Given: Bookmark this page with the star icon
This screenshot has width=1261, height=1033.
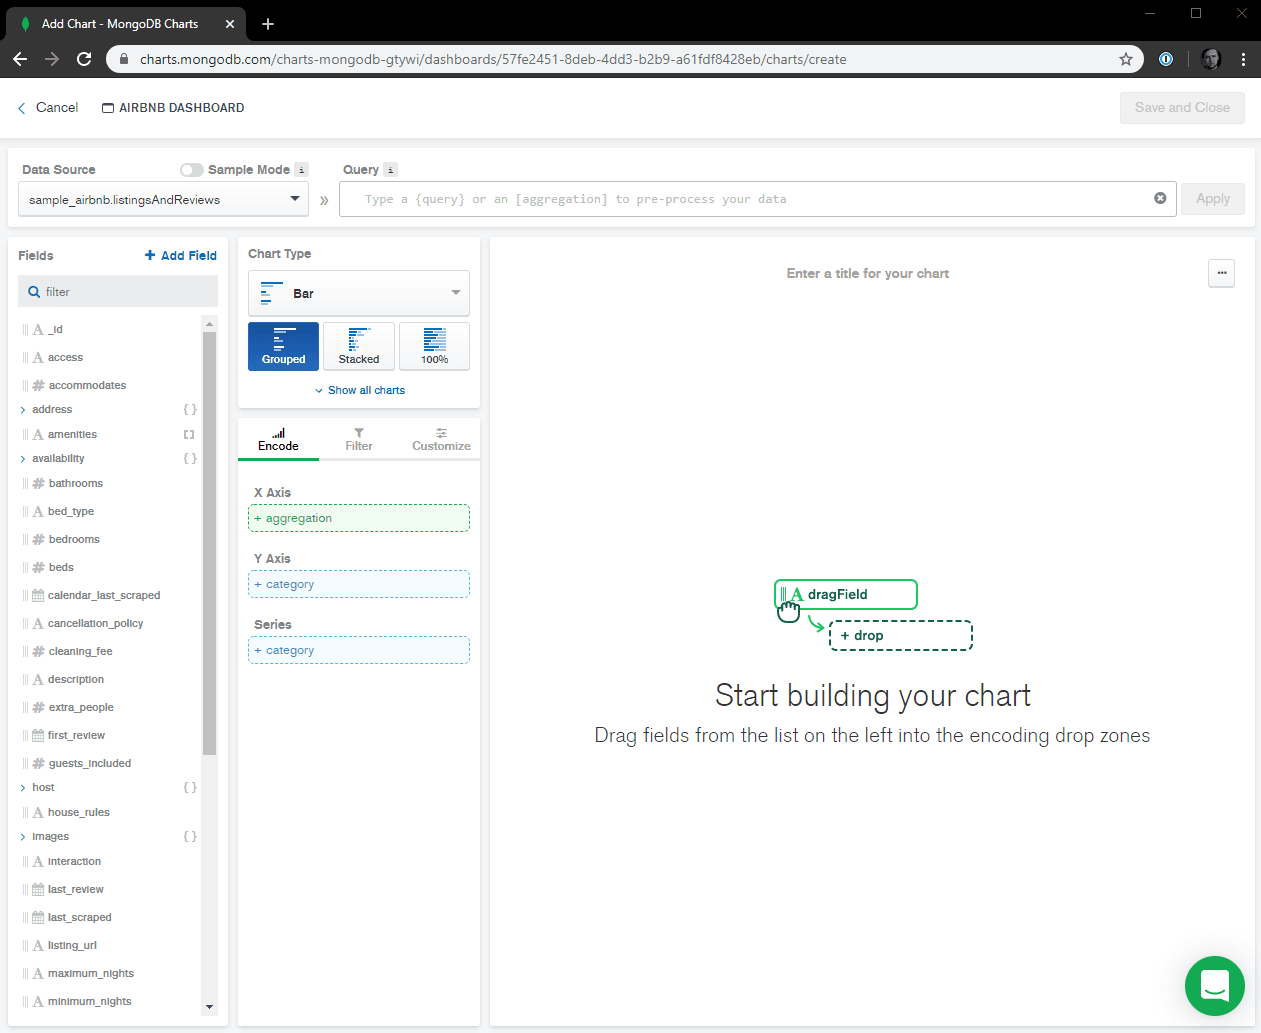Looking at the screenshot, I should (1126, 59).
